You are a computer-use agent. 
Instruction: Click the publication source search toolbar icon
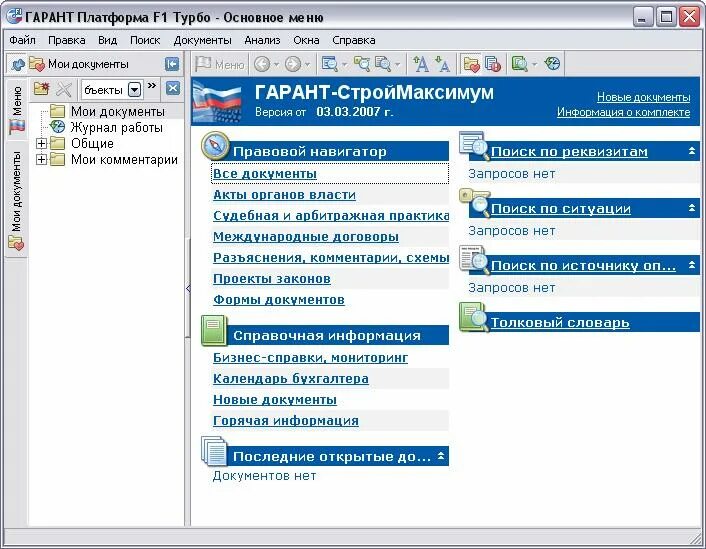tap(383, 64)
